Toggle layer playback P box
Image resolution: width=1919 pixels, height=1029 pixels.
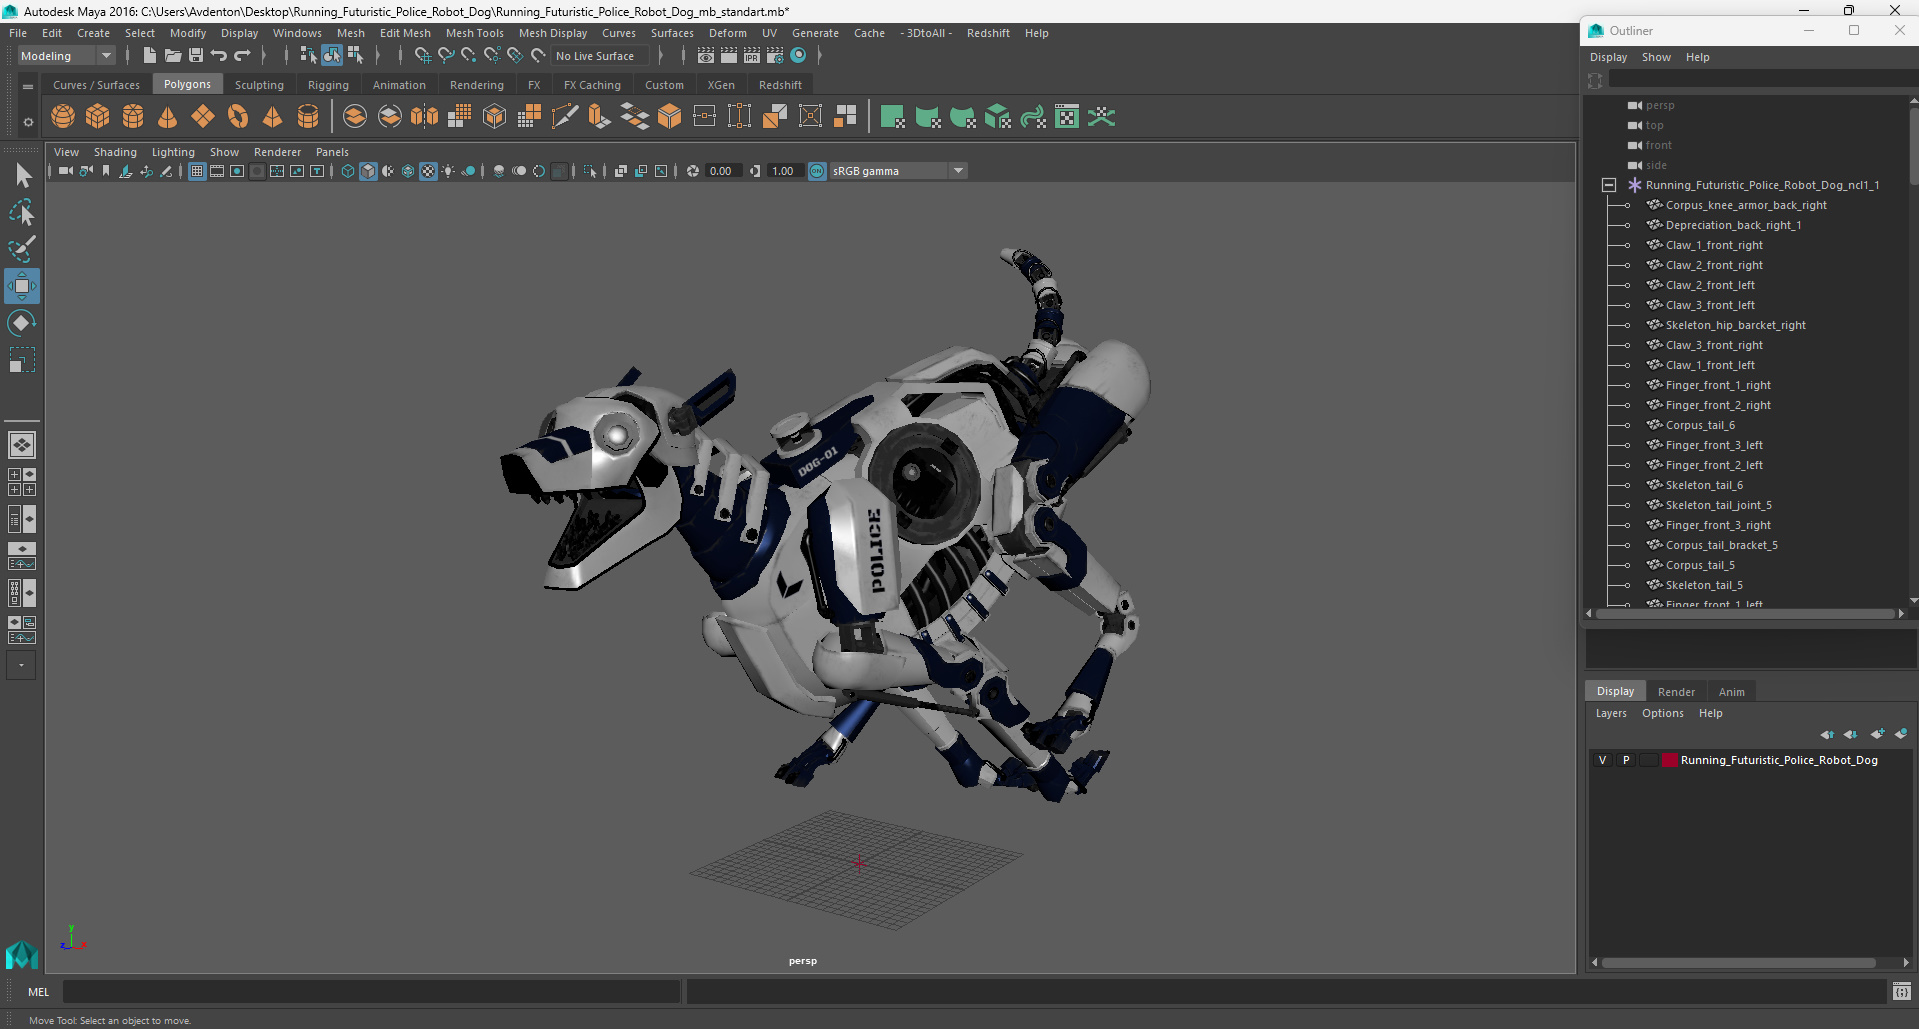click(1626, 760)
